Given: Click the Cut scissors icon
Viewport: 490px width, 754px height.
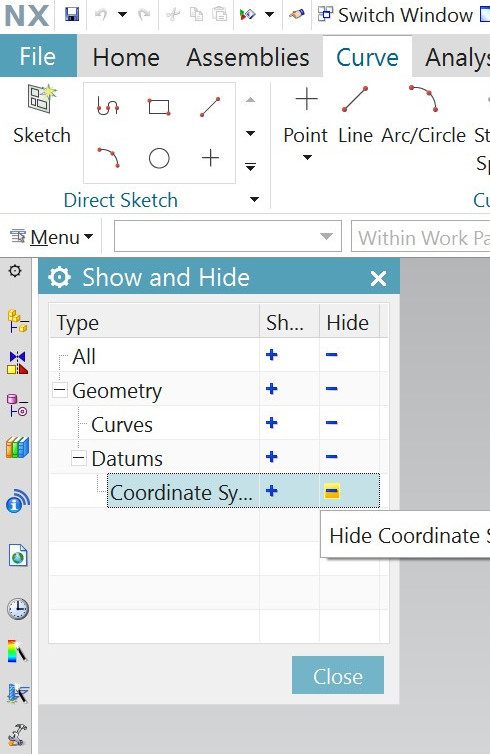Looking at the screenshot, I should (x=173, y=14).
